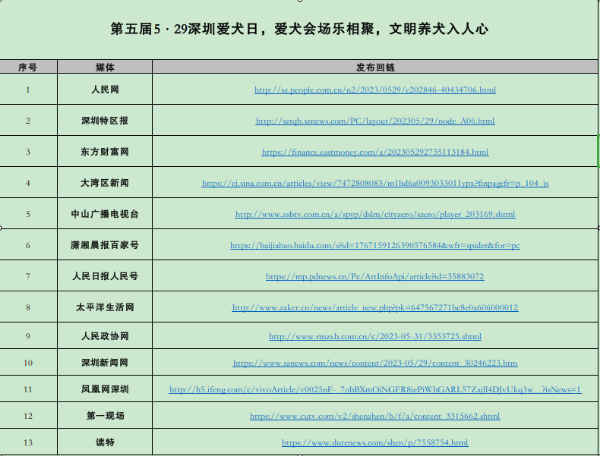
Task: Open the zaker.cn link for 太平洋生活网
Action: [x=375, y=308]
